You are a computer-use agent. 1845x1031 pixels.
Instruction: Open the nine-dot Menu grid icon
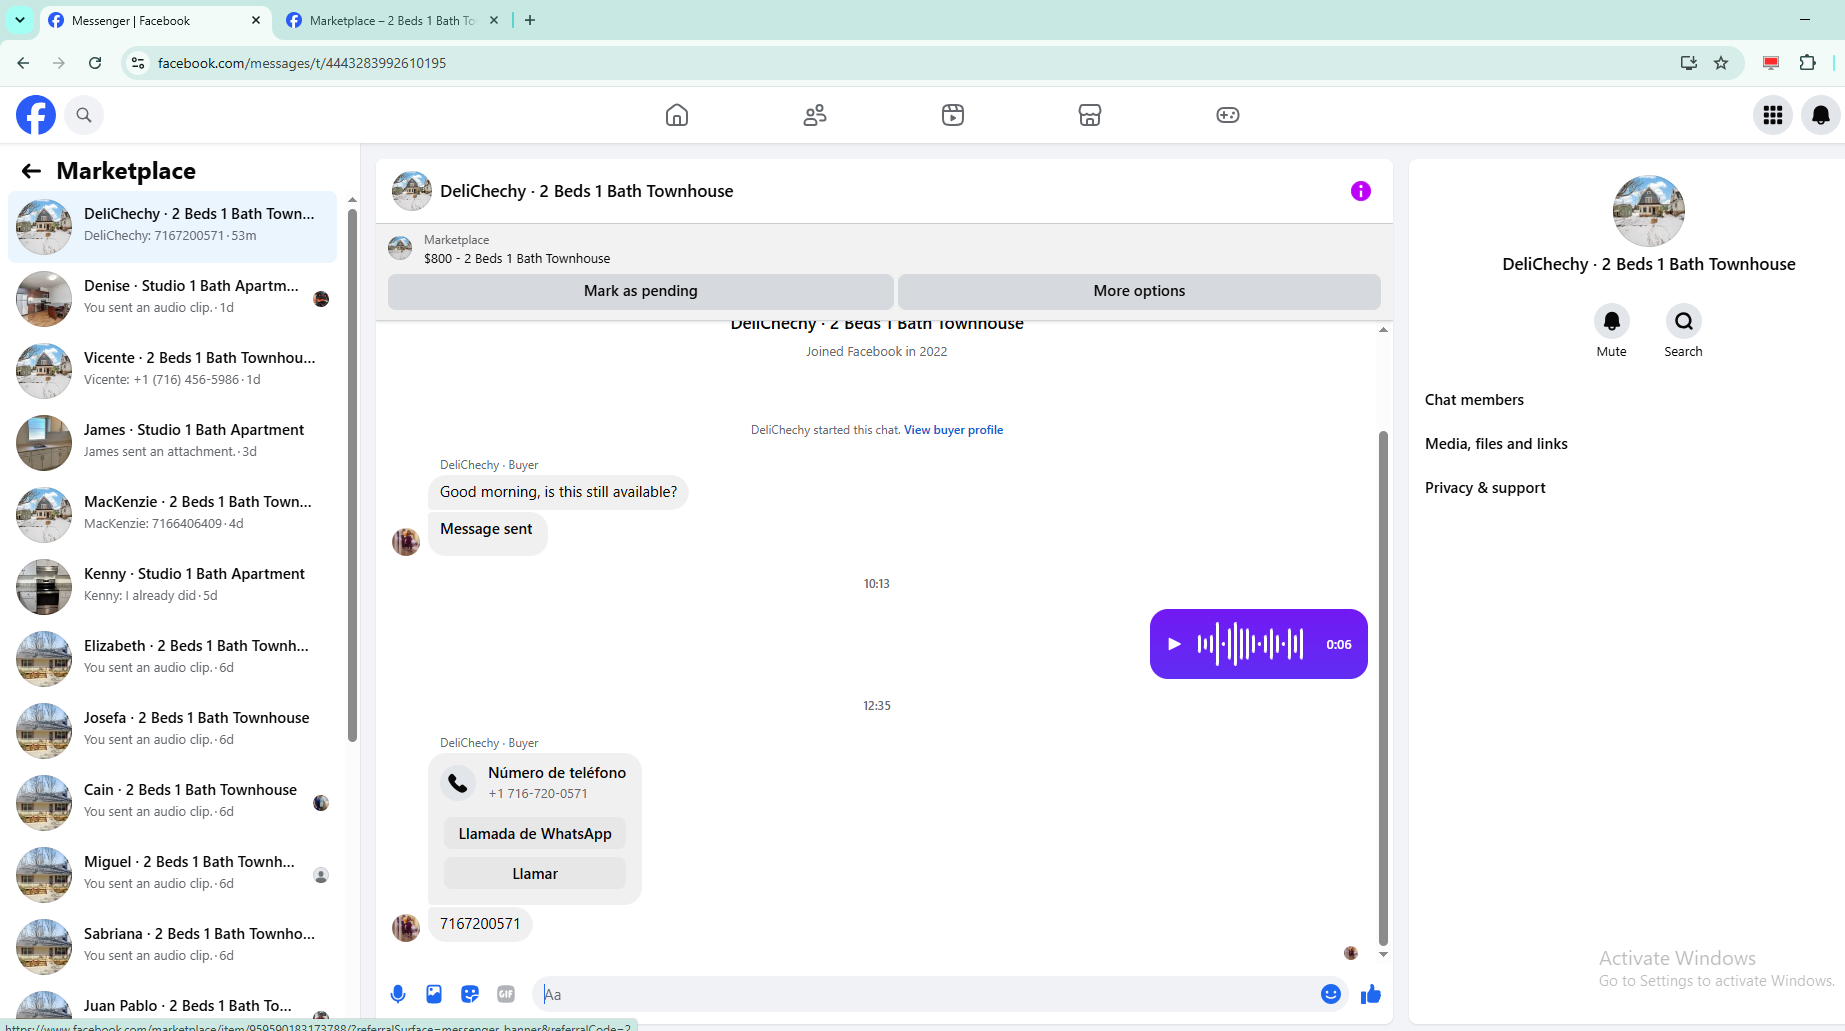[1773, 115]
